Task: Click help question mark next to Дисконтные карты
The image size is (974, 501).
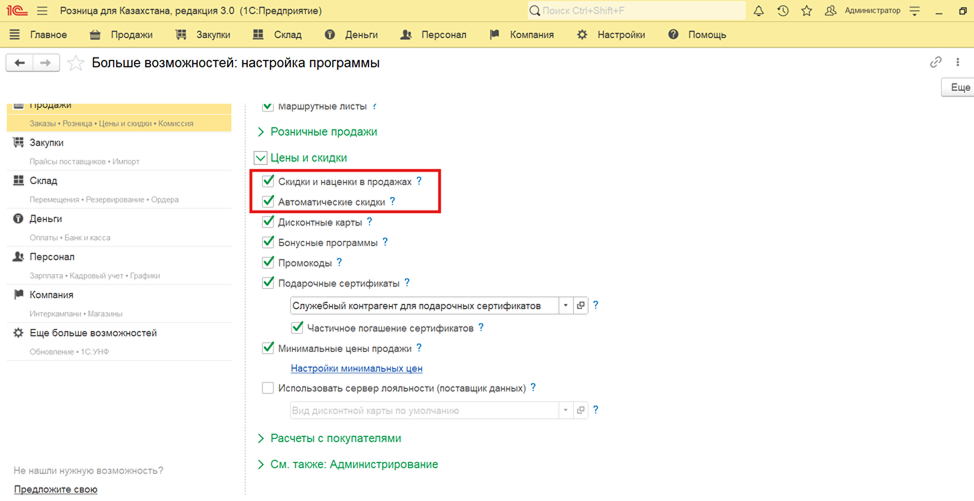Action: click(370, 222)
